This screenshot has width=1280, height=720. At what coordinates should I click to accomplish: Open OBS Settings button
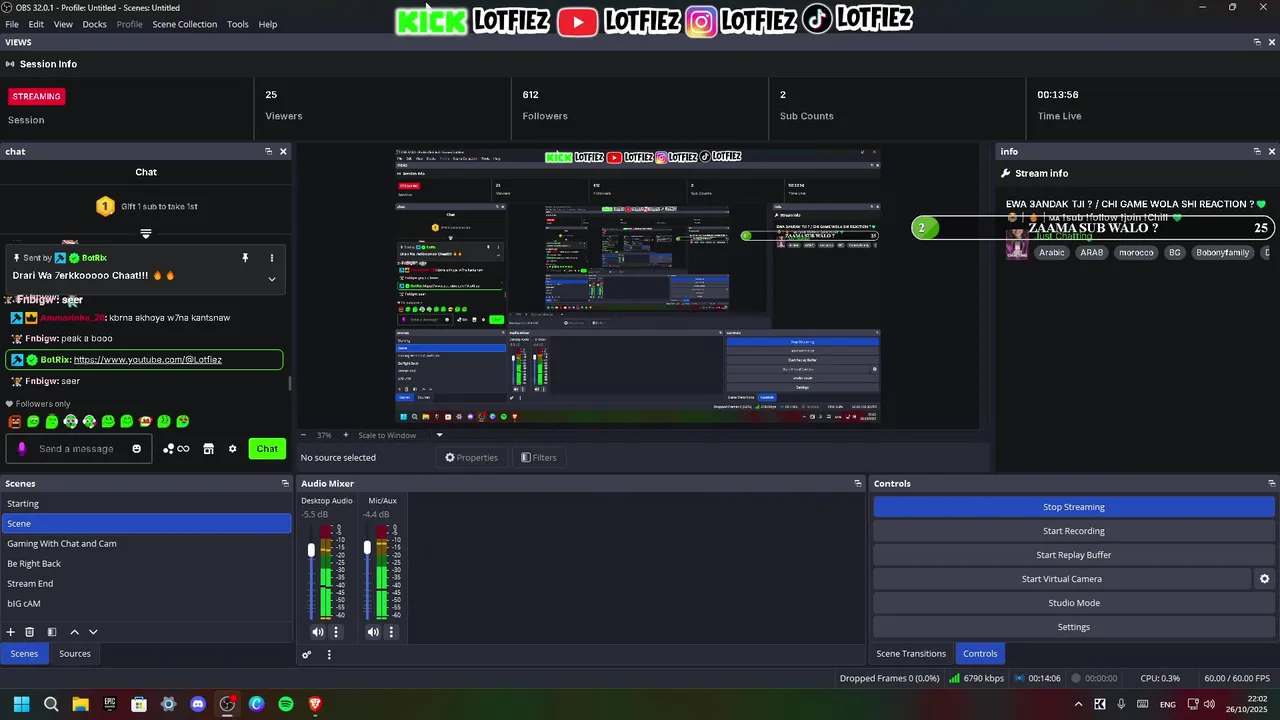pos(1074,627)
